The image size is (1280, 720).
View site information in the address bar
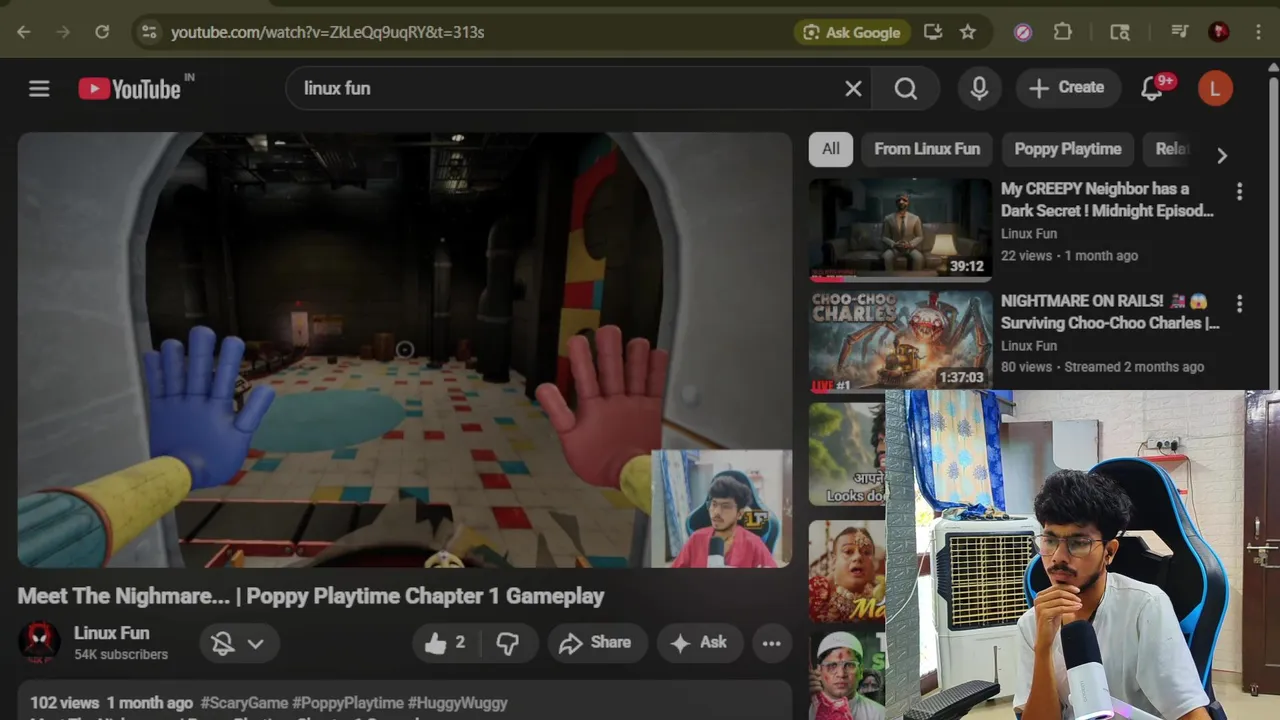pos(149,32)
